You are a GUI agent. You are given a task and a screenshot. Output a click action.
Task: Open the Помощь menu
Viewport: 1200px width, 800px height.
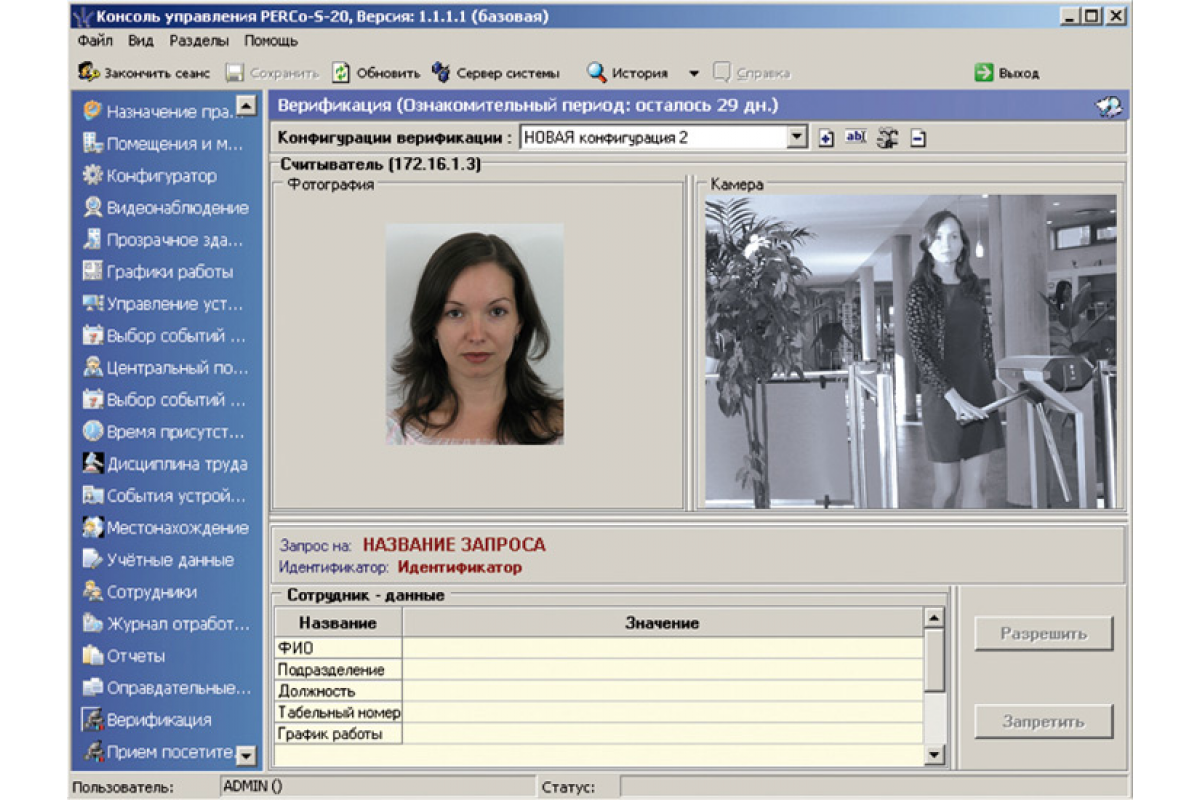click(271, 41)
